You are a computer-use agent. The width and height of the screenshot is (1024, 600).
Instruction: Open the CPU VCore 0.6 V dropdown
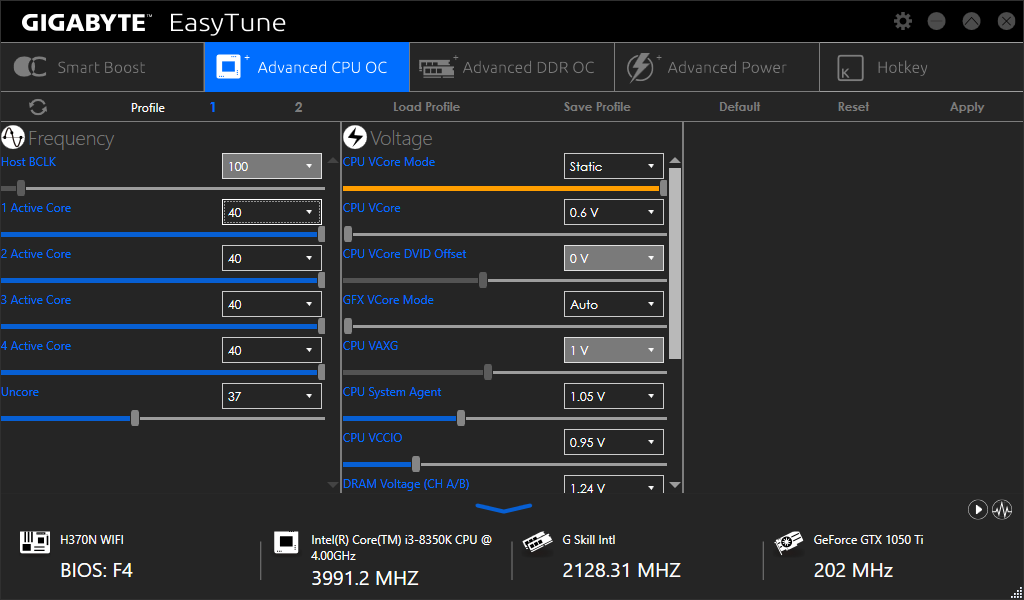tap(614, 212)
